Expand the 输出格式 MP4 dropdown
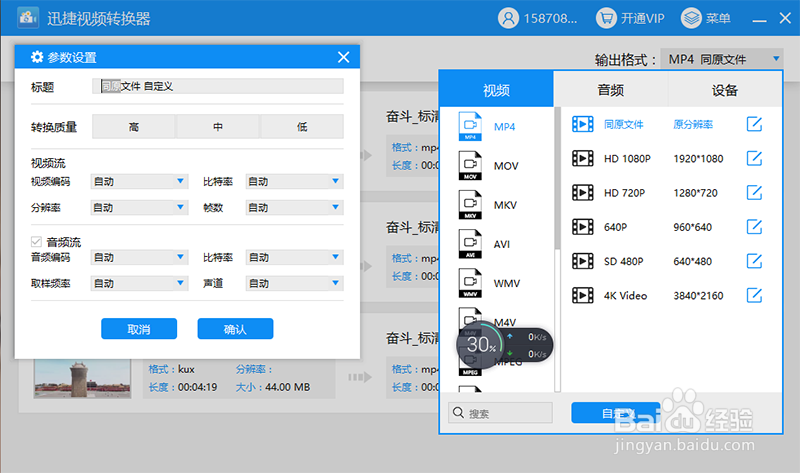The image size is (800, 473). tap(721, 59)
